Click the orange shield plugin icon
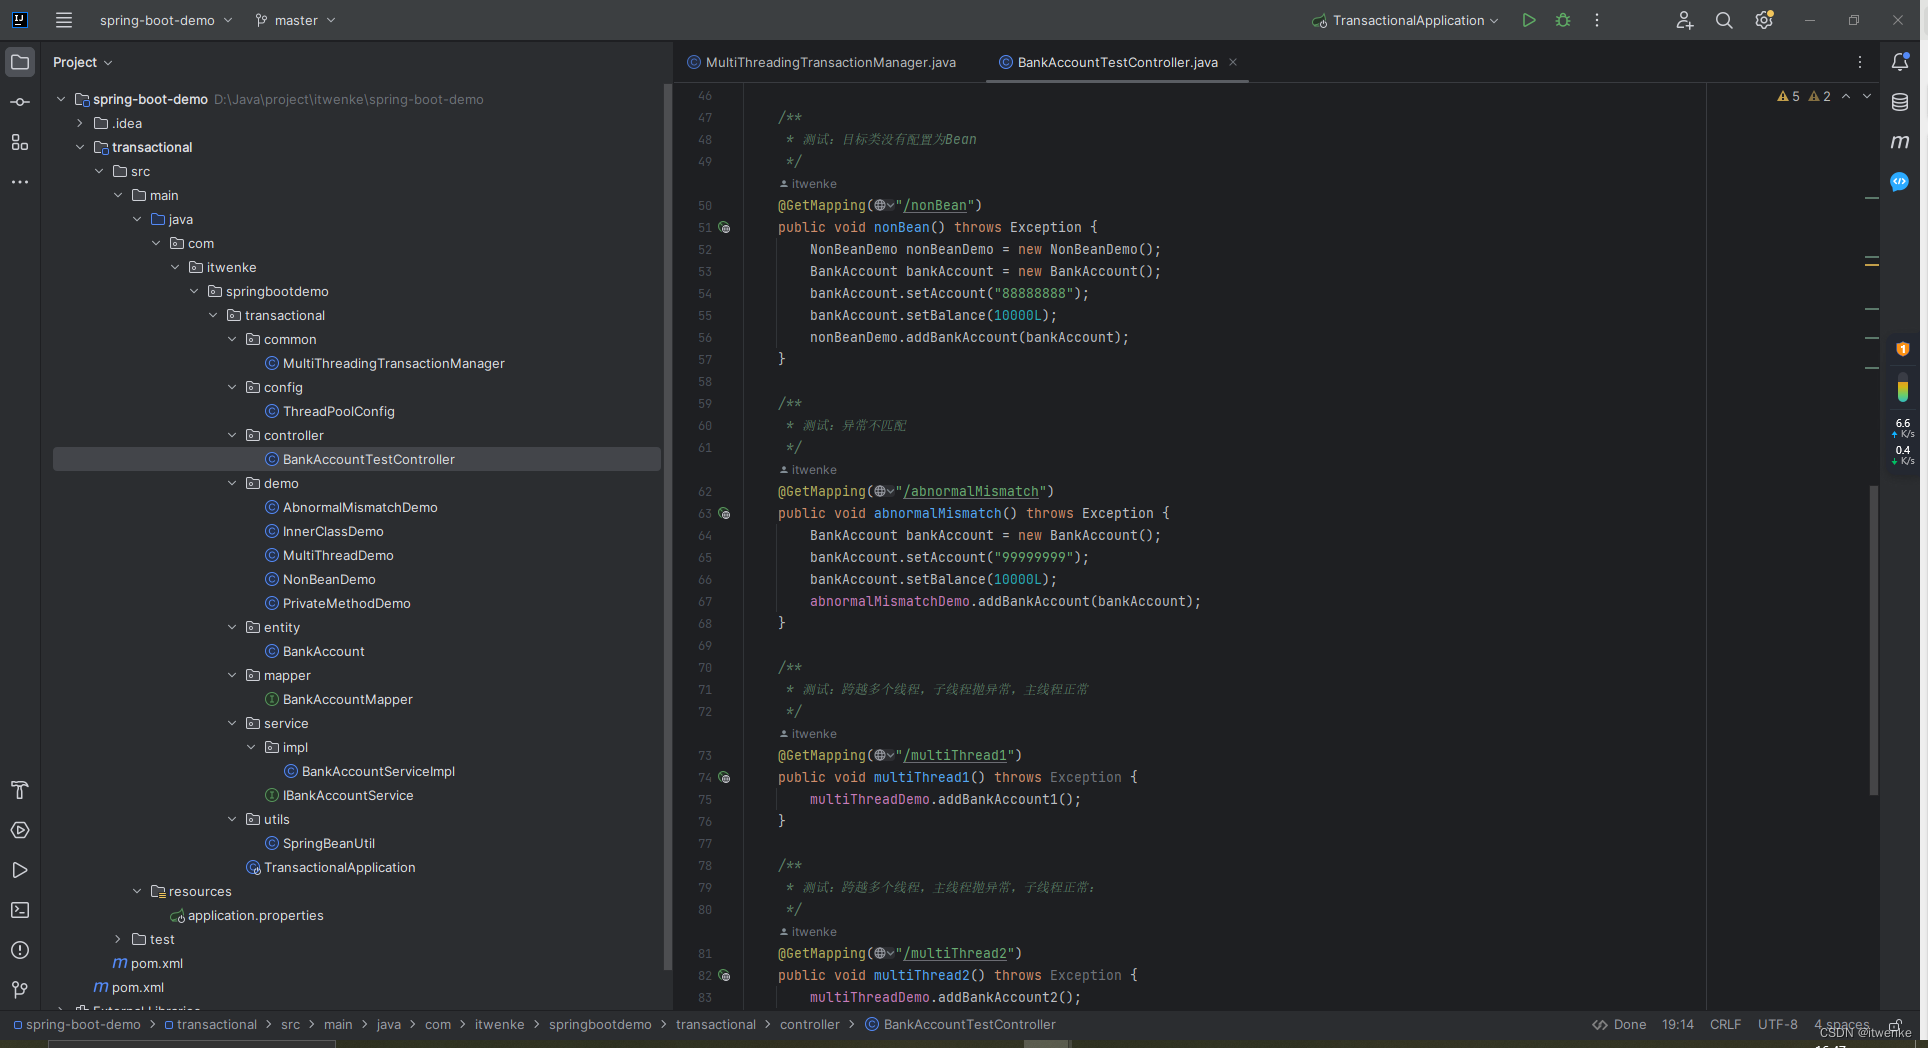The height and width of the screenshot is (1048, 1928). point(1903,349)
